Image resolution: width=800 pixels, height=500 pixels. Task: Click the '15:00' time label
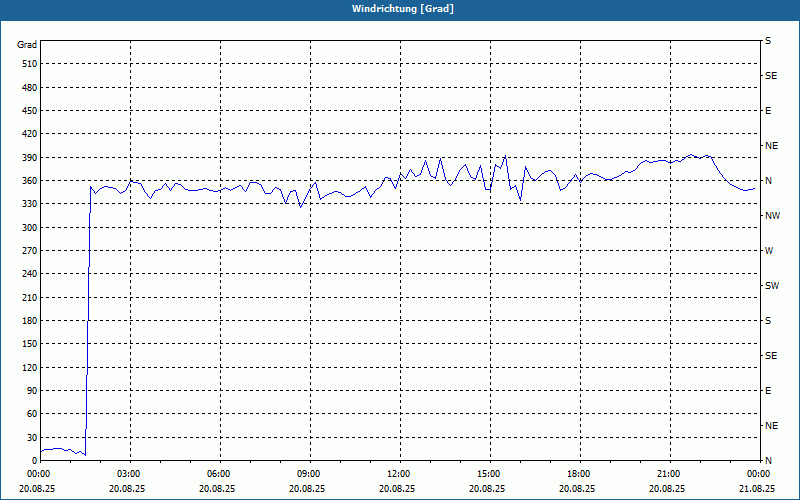pyautogui.click(x=487, y=474)
